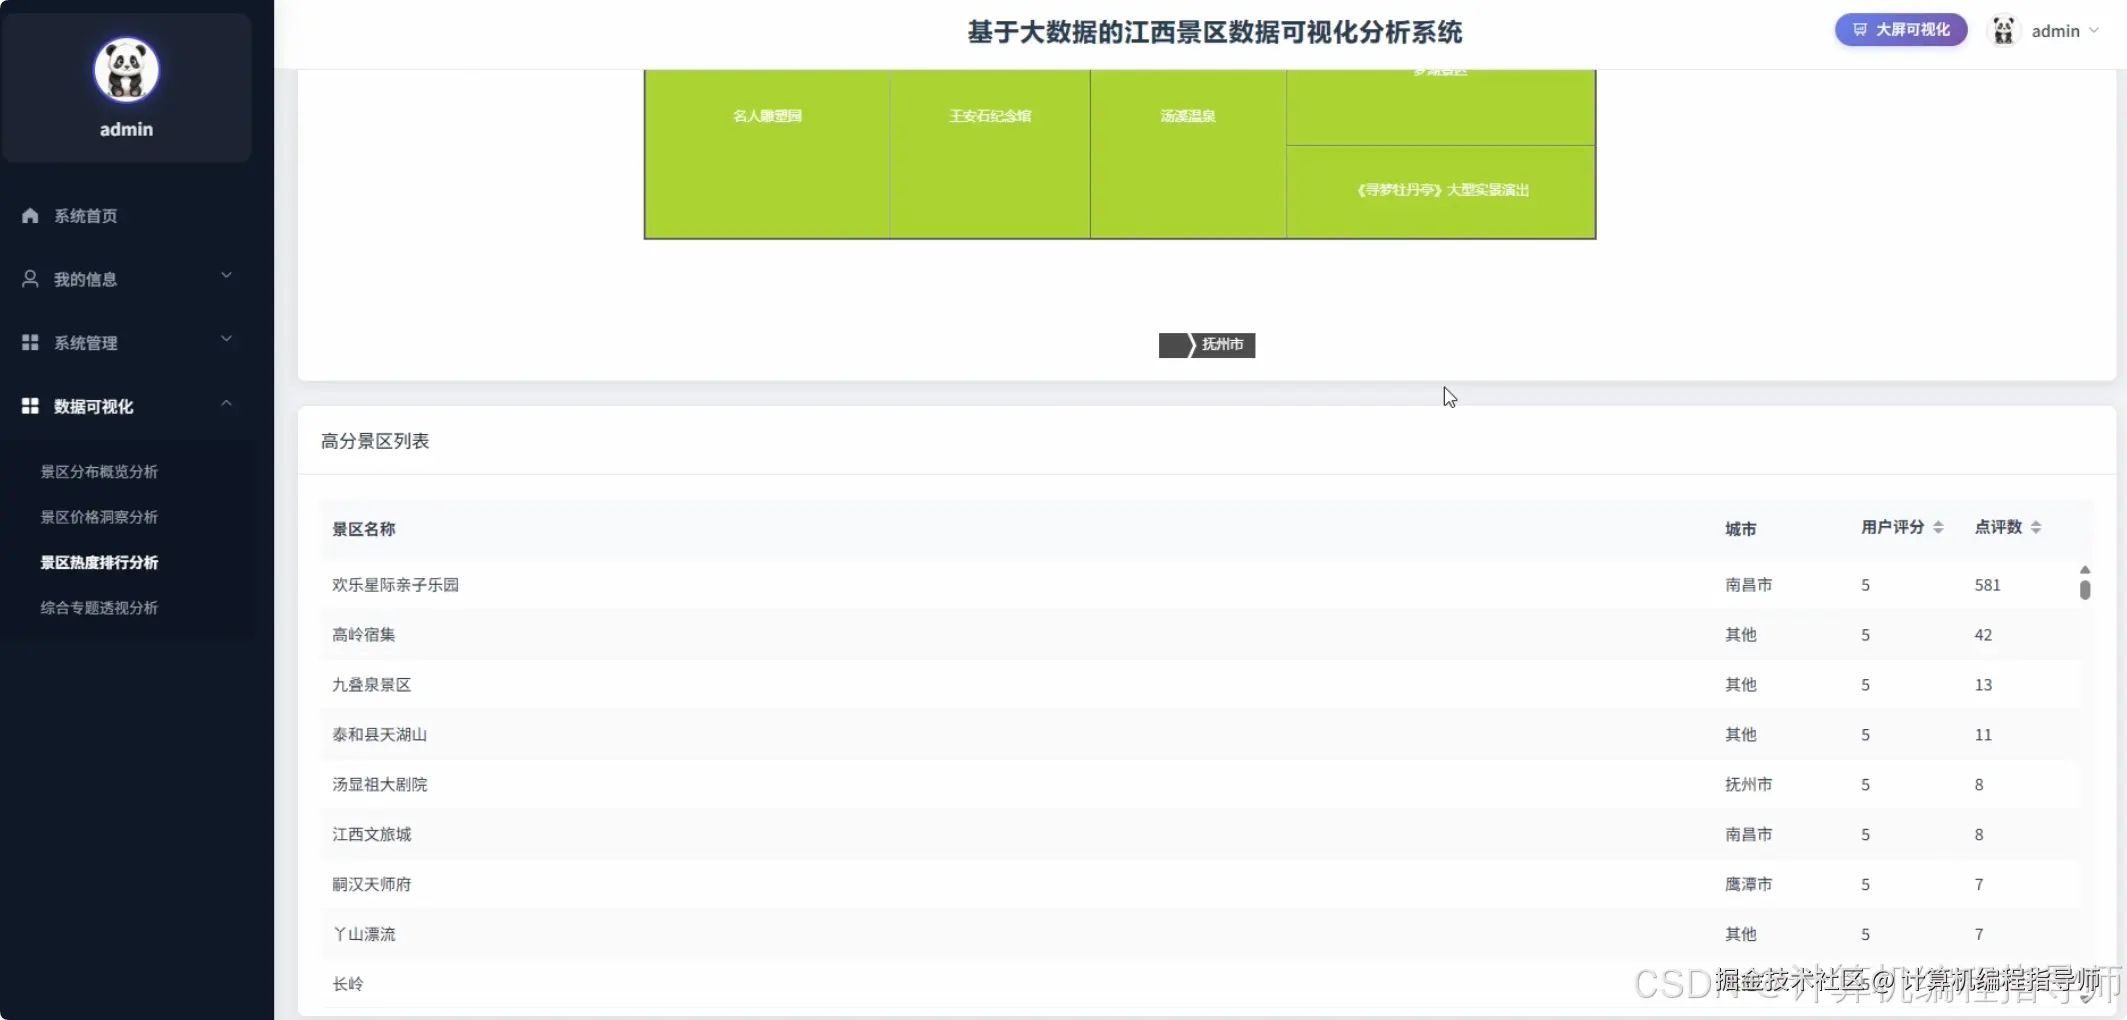Click the treemap breadcrumb root arrow
Screen dimensions: 2127x1020
1175,345
